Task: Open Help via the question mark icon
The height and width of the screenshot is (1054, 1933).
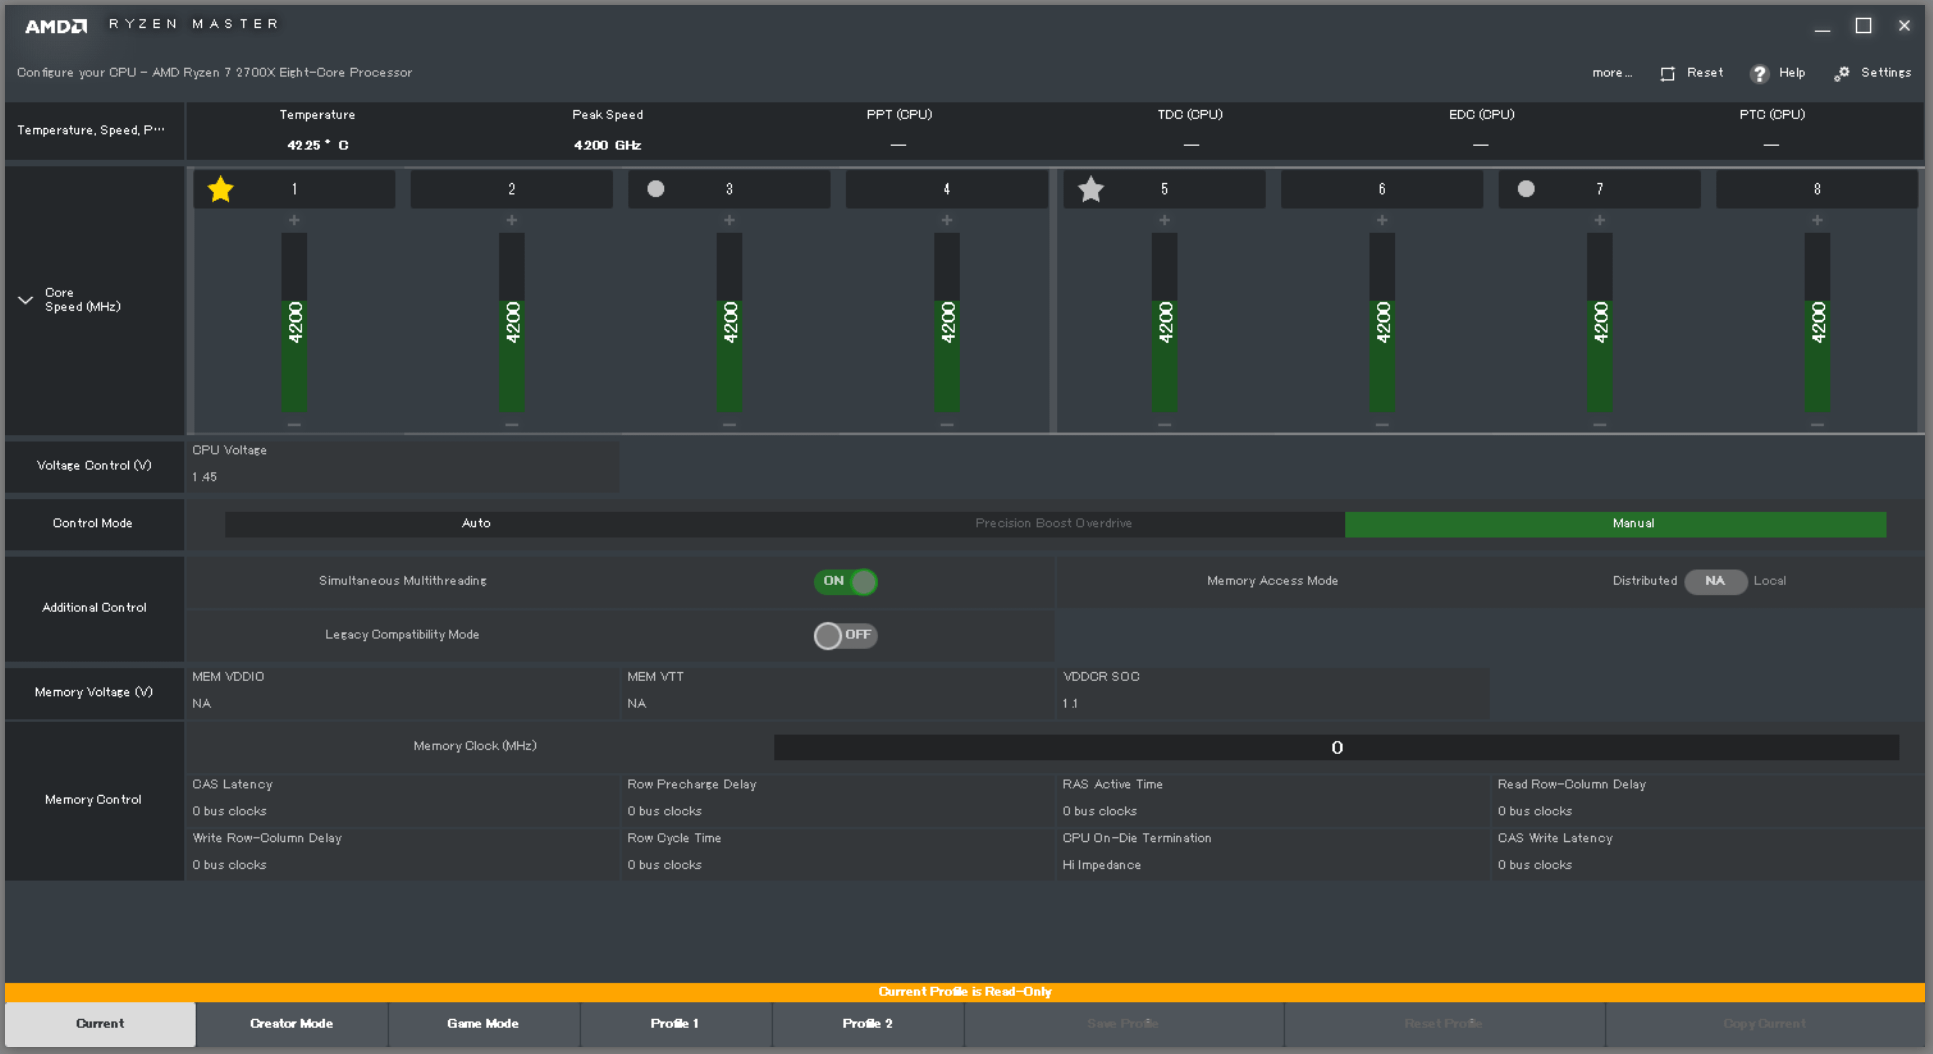Action: [1759, 74]
